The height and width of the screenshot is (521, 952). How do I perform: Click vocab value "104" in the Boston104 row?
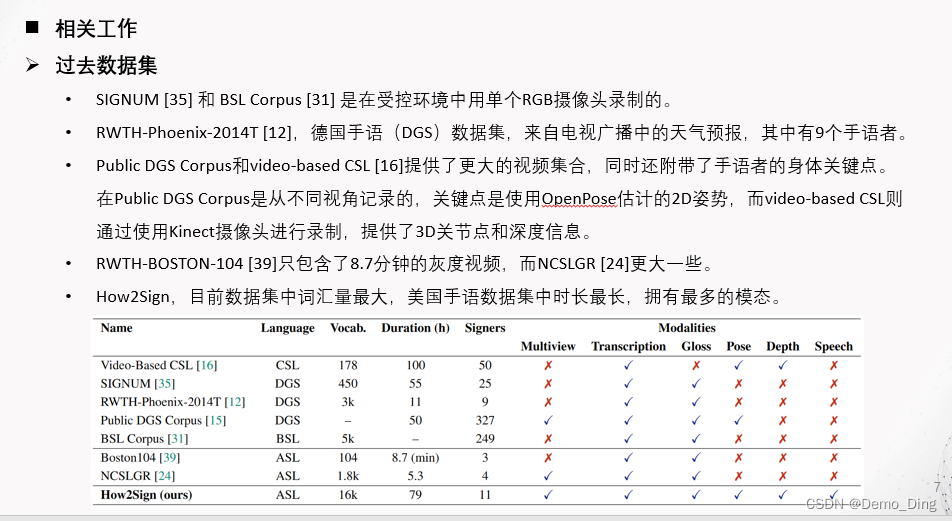pyautogui.click(x=348, y=457)
